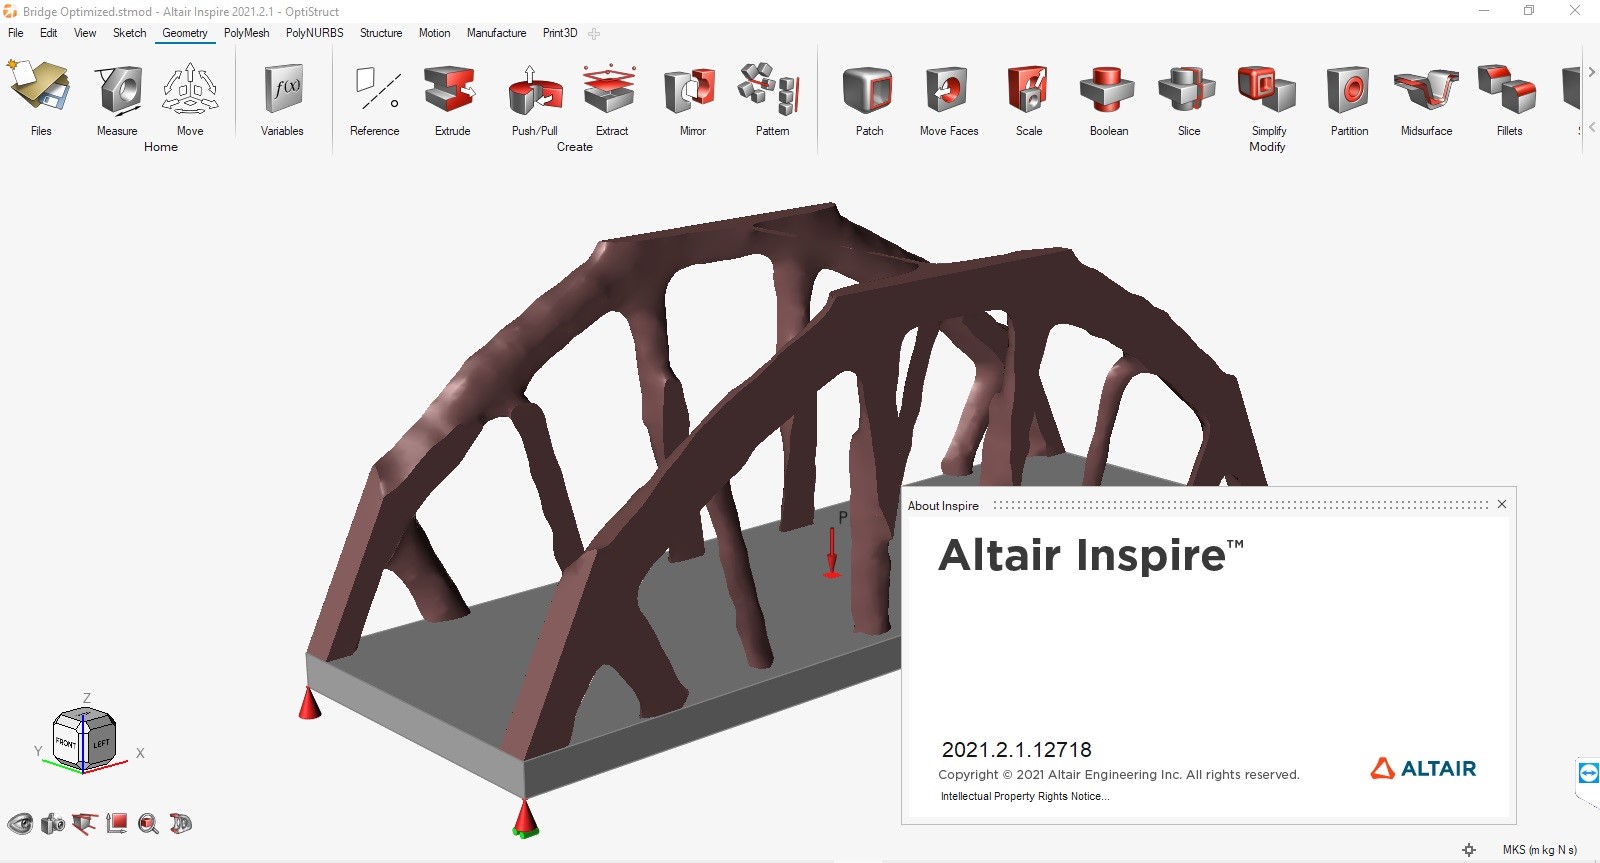Open the show/hide eye view control

point(20,824)
